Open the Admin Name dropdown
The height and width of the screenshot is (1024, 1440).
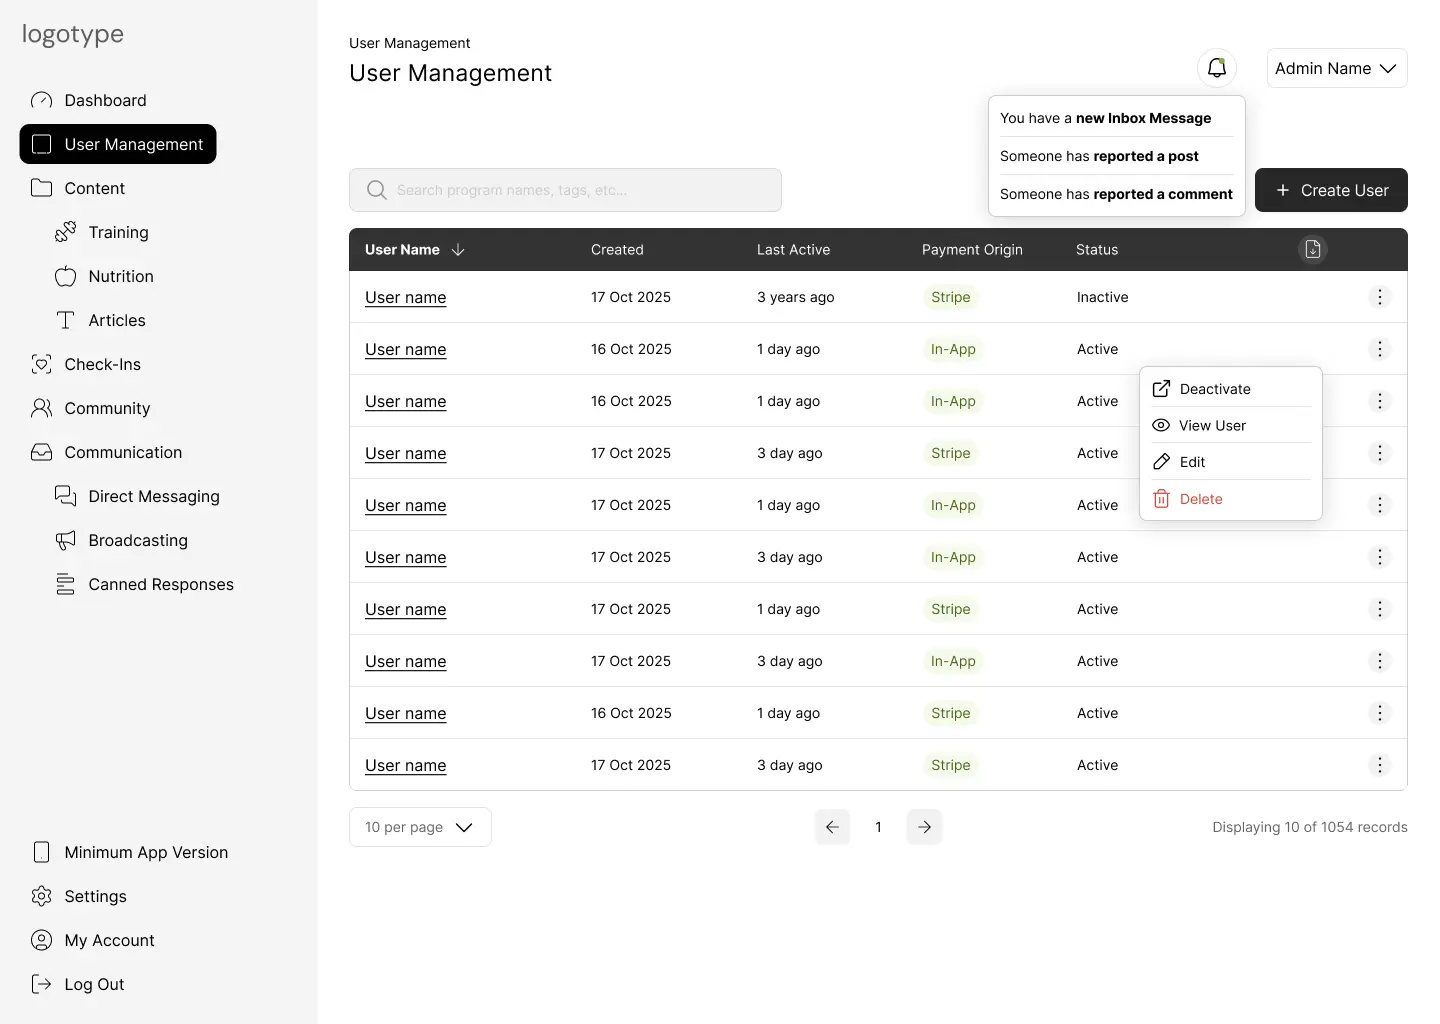pyautogui.click(x=1337, y=68)
